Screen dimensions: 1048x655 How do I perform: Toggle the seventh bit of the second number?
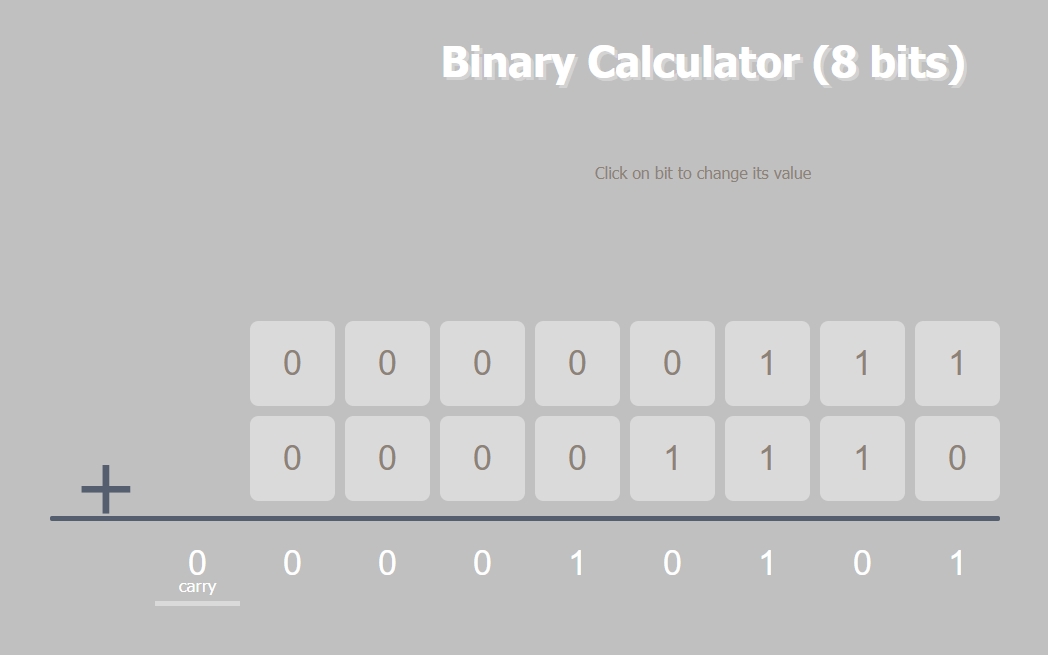[862, 458]
